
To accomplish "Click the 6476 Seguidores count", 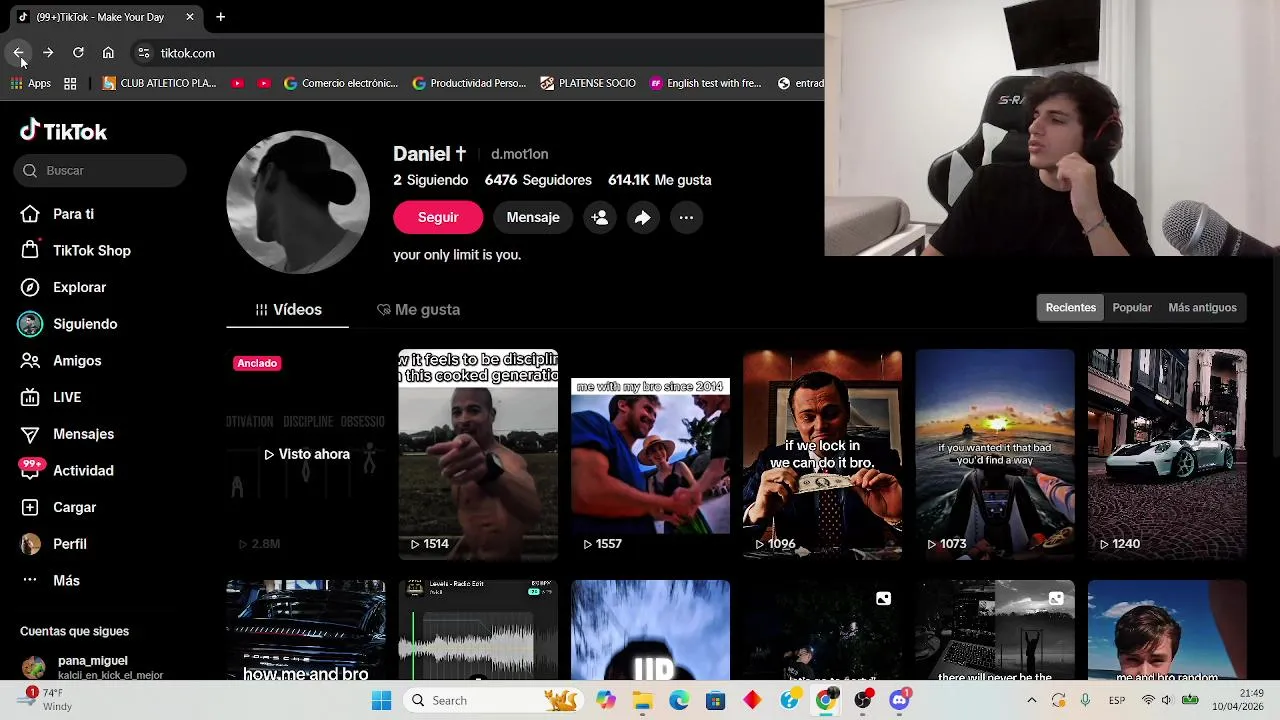I will coord(538,180).
